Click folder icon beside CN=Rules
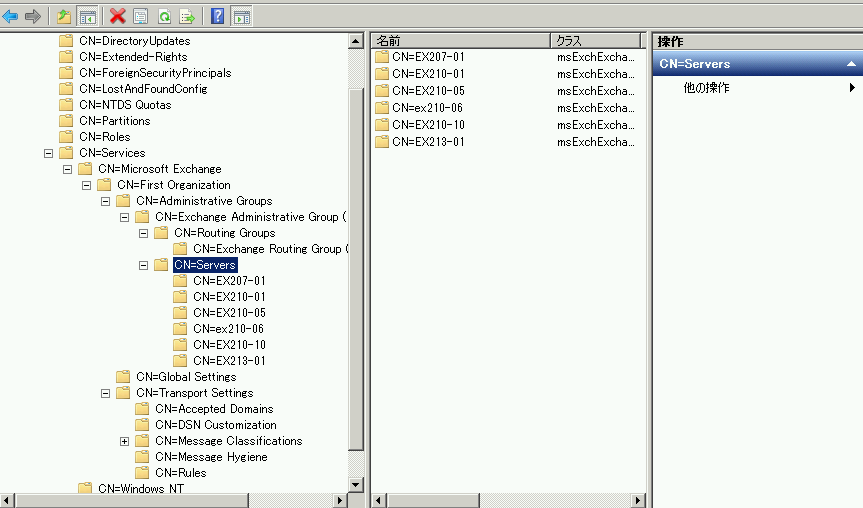Screen dimensions: 863x508 pos(142,473)
